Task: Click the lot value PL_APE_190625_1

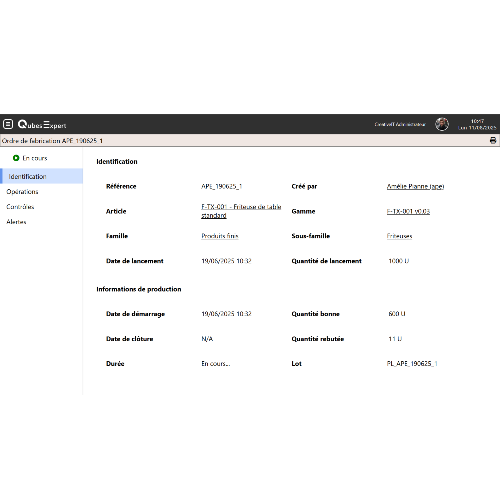Action: 412,364
